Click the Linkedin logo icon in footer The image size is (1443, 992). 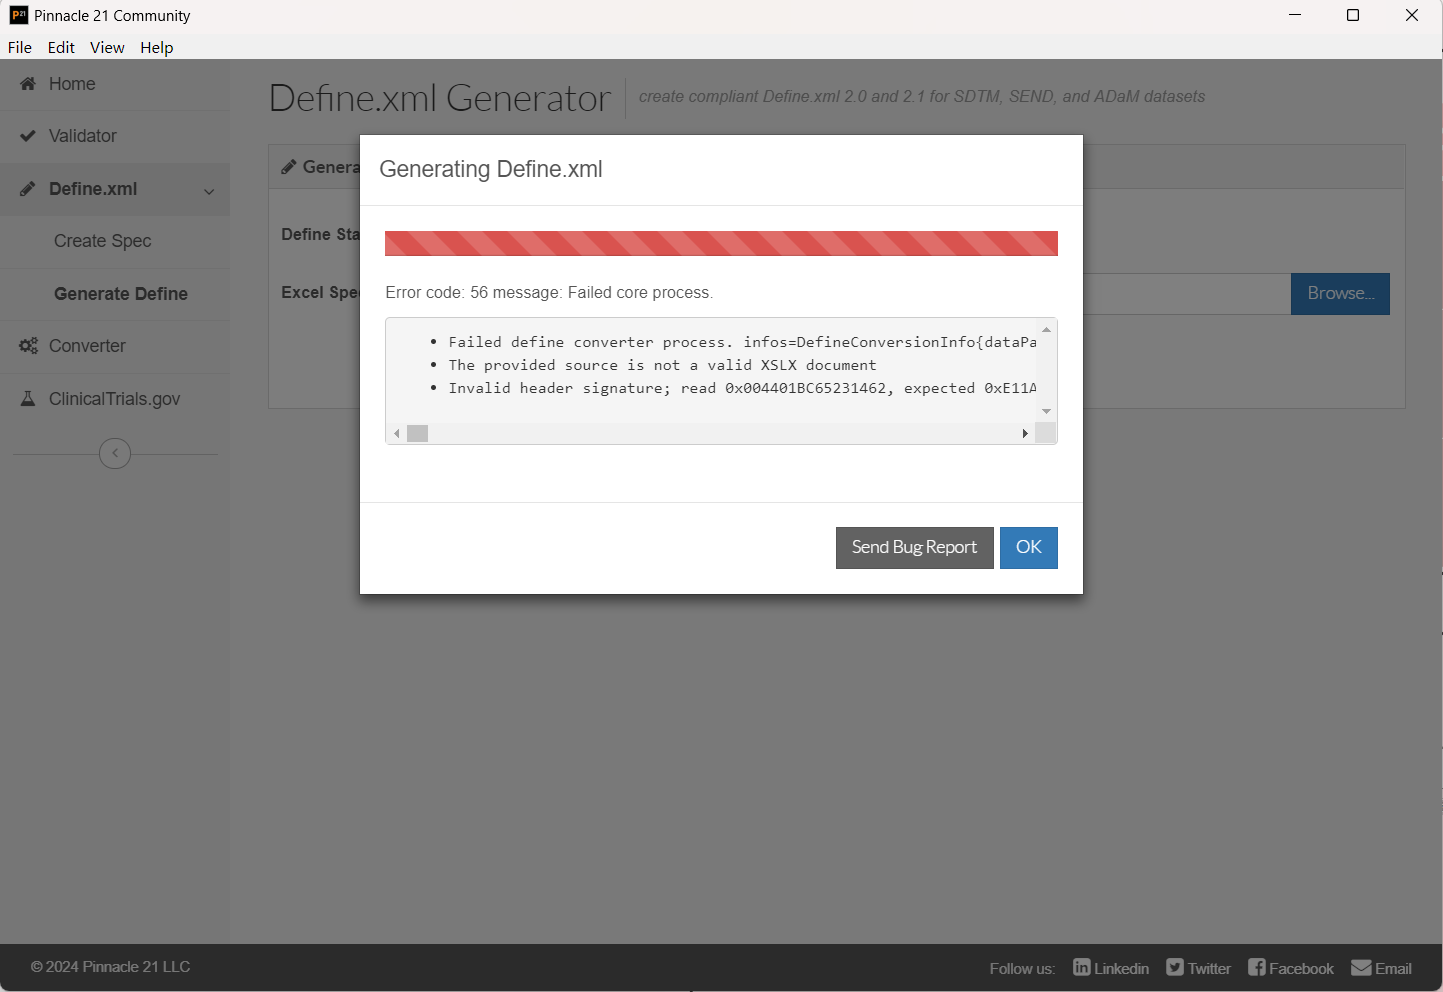tap(1082, 967)
